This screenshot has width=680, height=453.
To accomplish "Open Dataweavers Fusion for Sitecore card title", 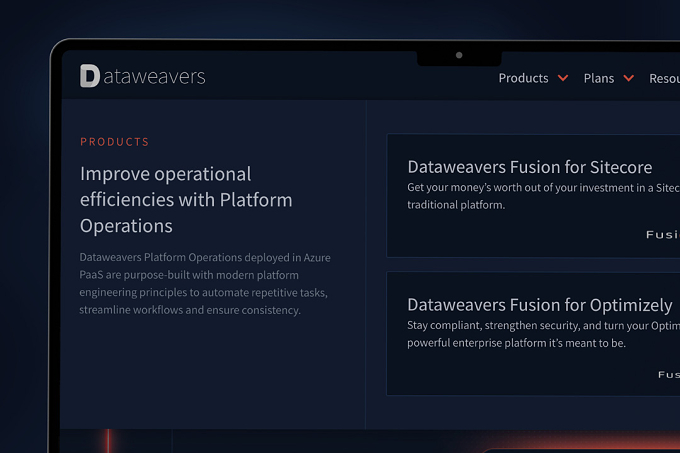I will pos(530,167).
